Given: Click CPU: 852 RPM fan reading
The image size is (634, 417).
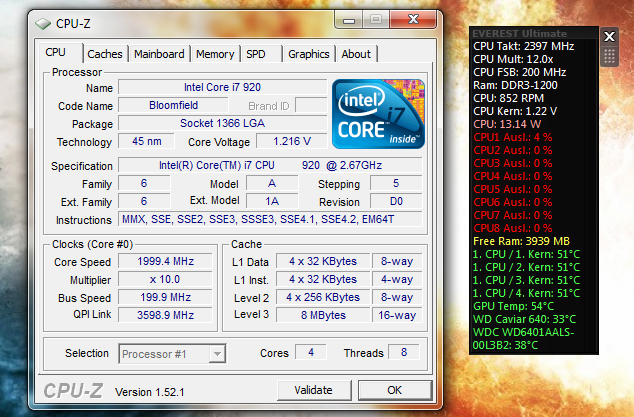Looking at the screenshot, I should (509, 98).
